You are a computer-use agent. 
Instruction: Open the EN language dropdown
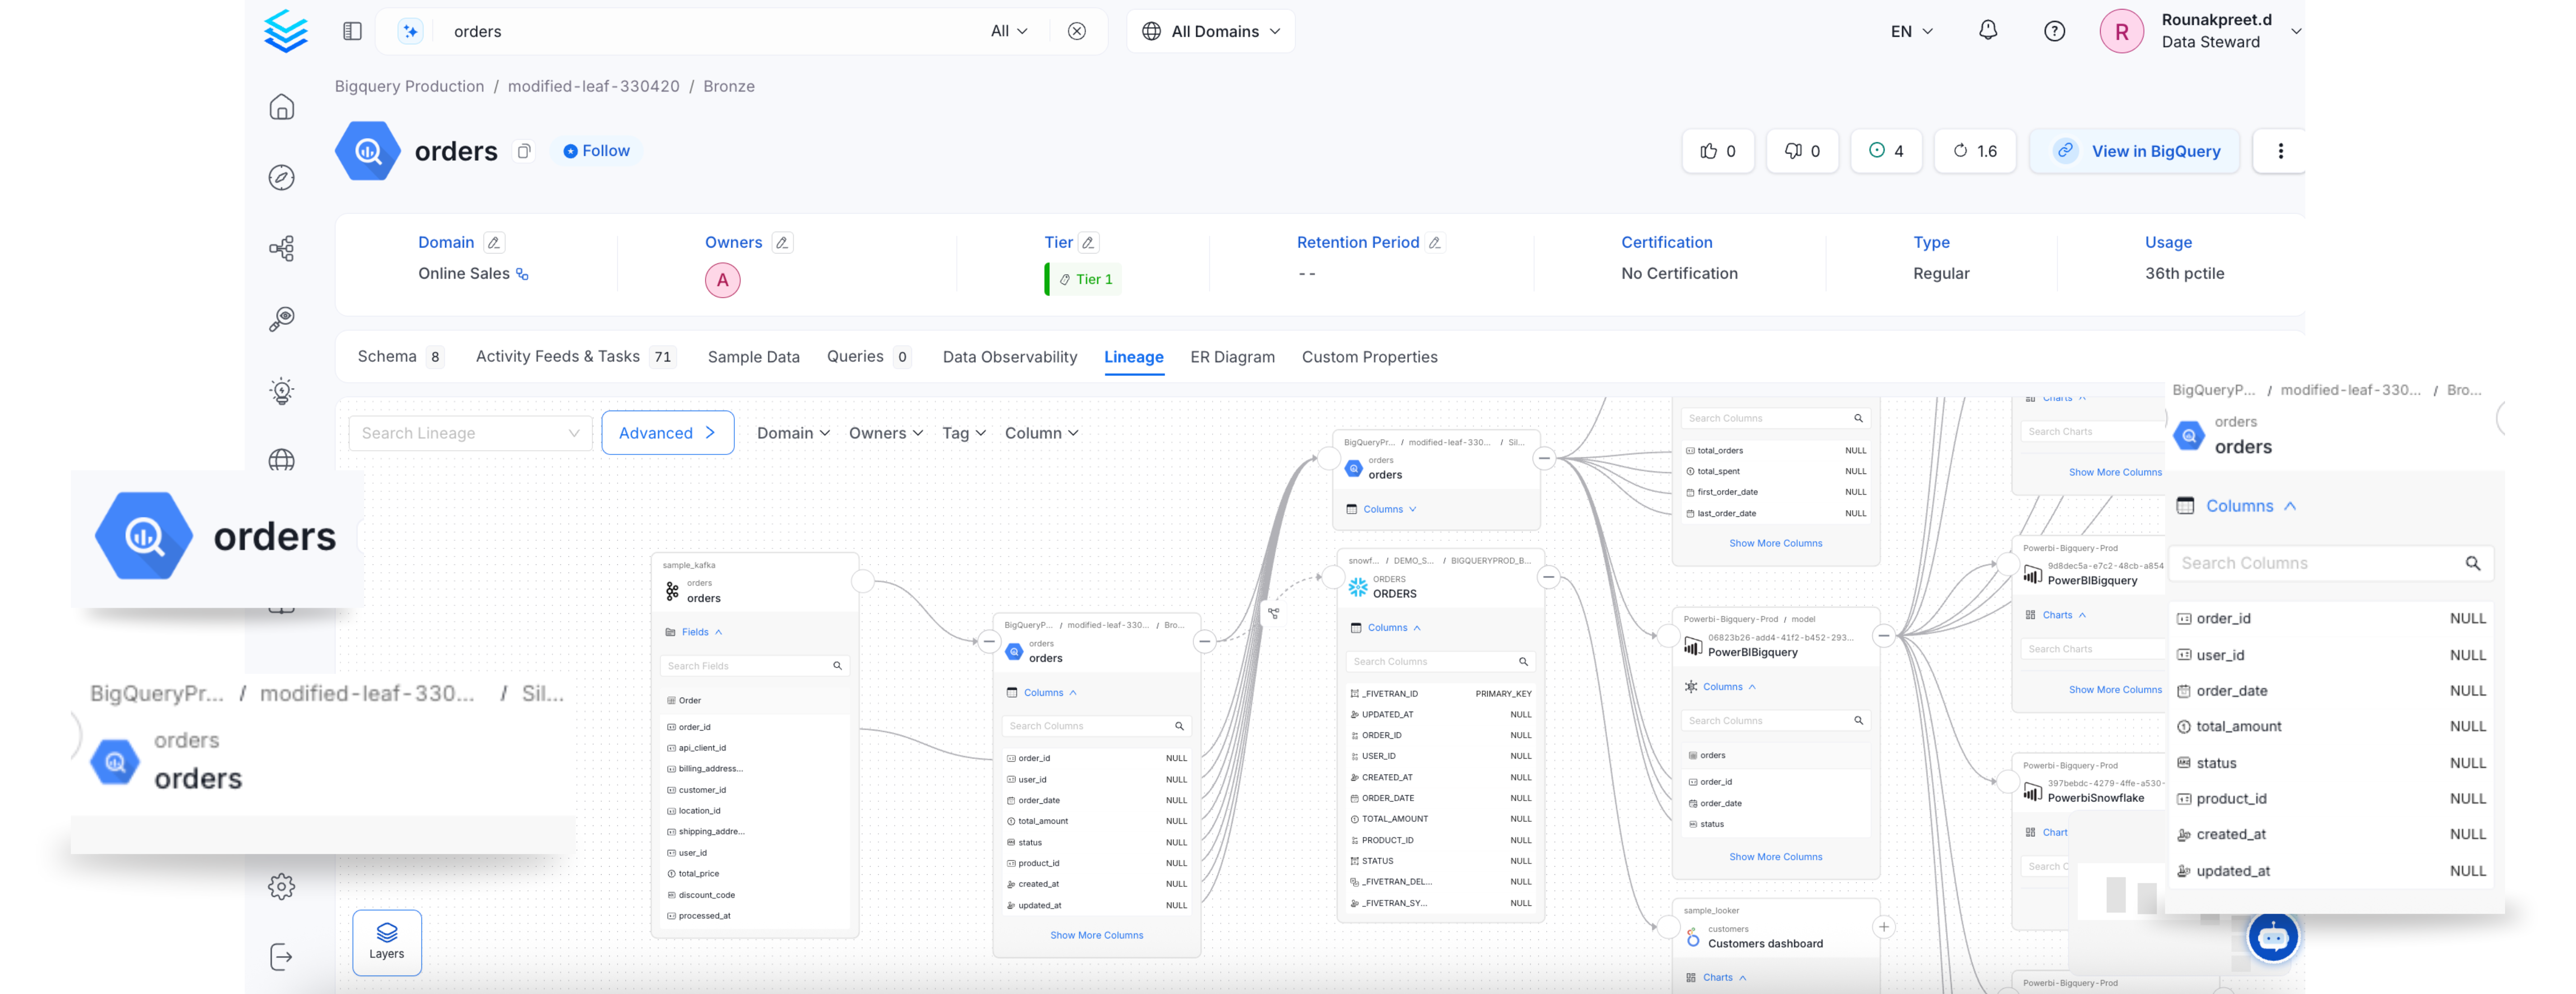pos(1909,31)
